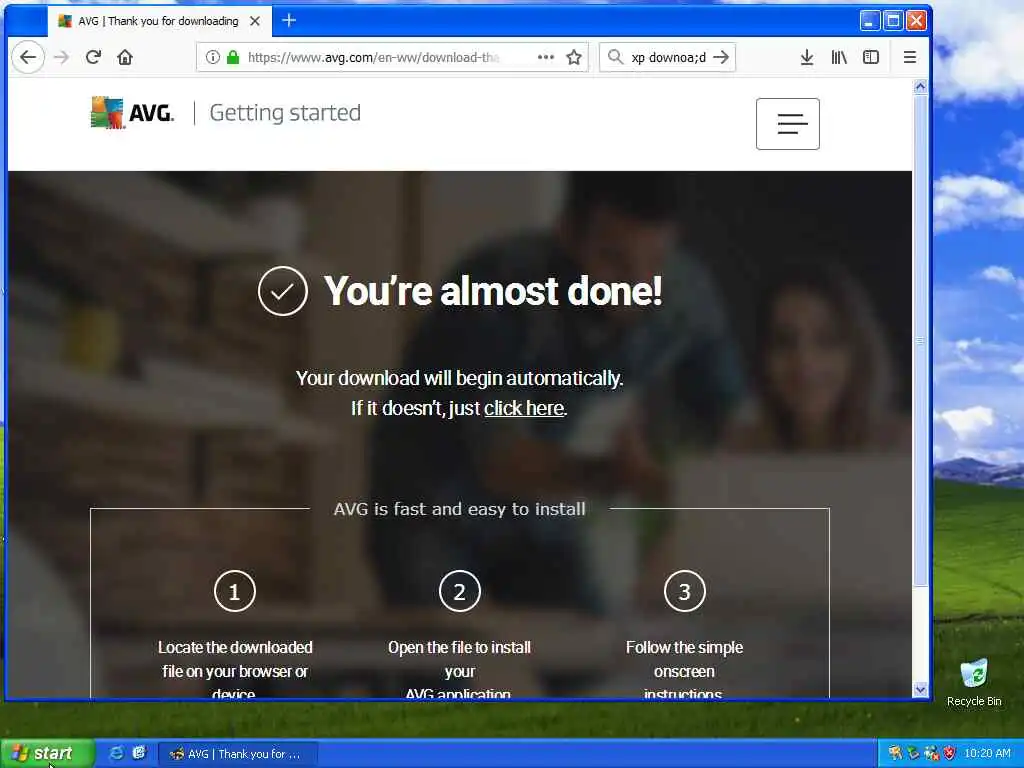Launch Internet Explorer from quick launch
This screenshot has width=1024, height=768.
coord(116,753)
